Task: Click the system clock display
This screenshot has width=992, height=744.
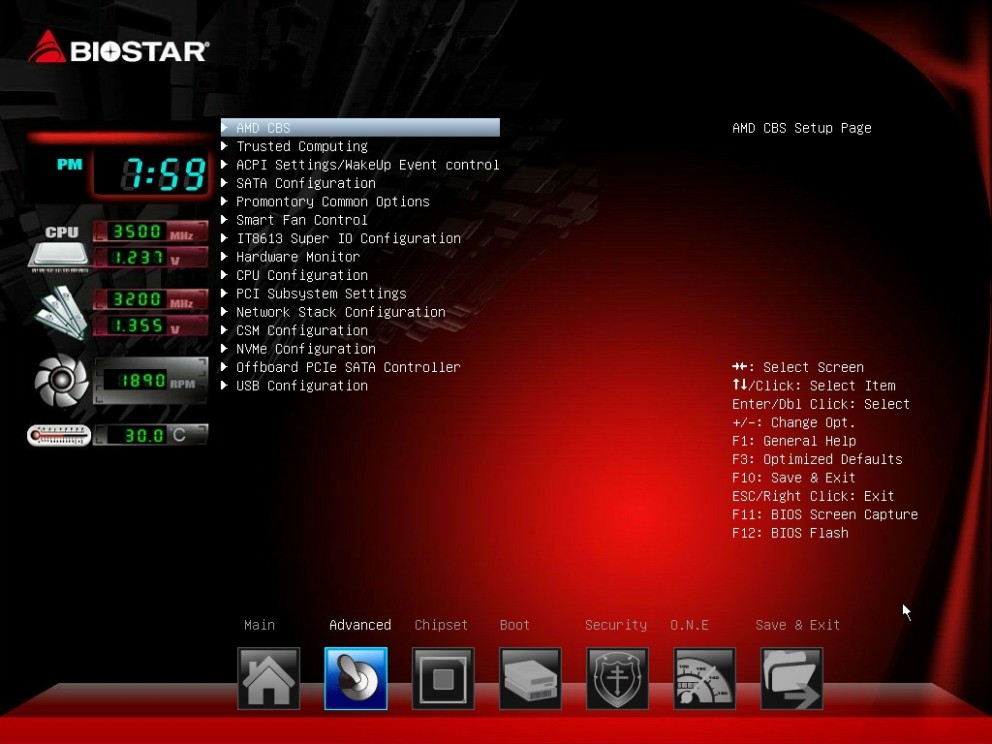Action: click(x=150, y=175)
